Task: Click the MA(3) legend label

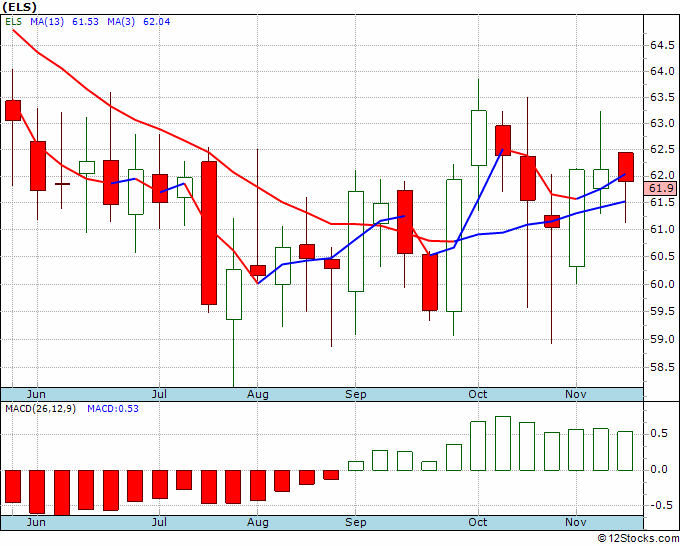Action: 121,22
